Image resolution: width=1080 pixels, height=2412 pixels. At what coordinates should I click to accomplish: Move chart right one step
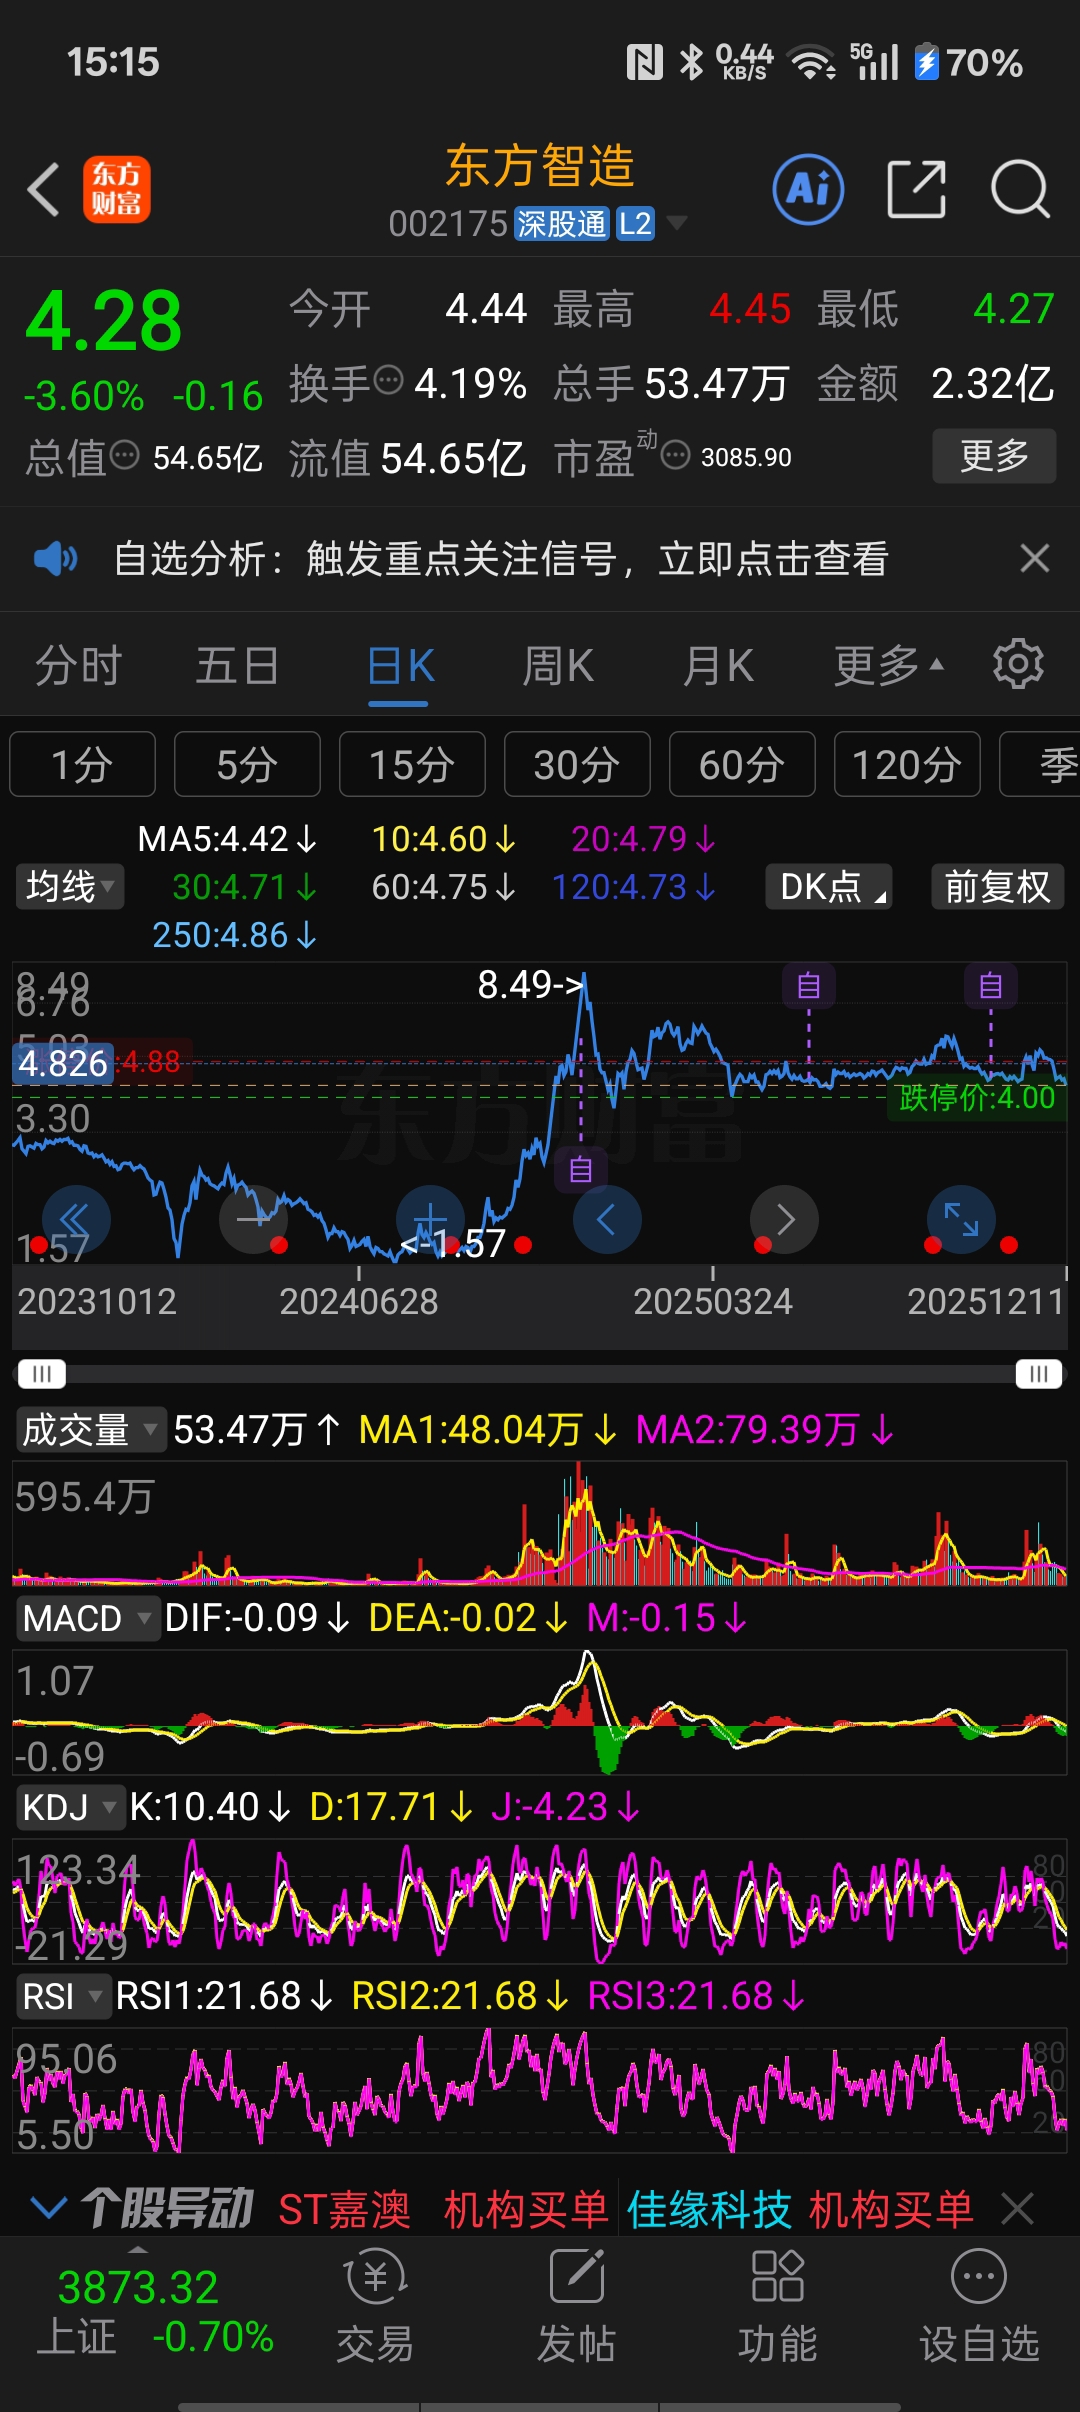[x=785, y=1220]
